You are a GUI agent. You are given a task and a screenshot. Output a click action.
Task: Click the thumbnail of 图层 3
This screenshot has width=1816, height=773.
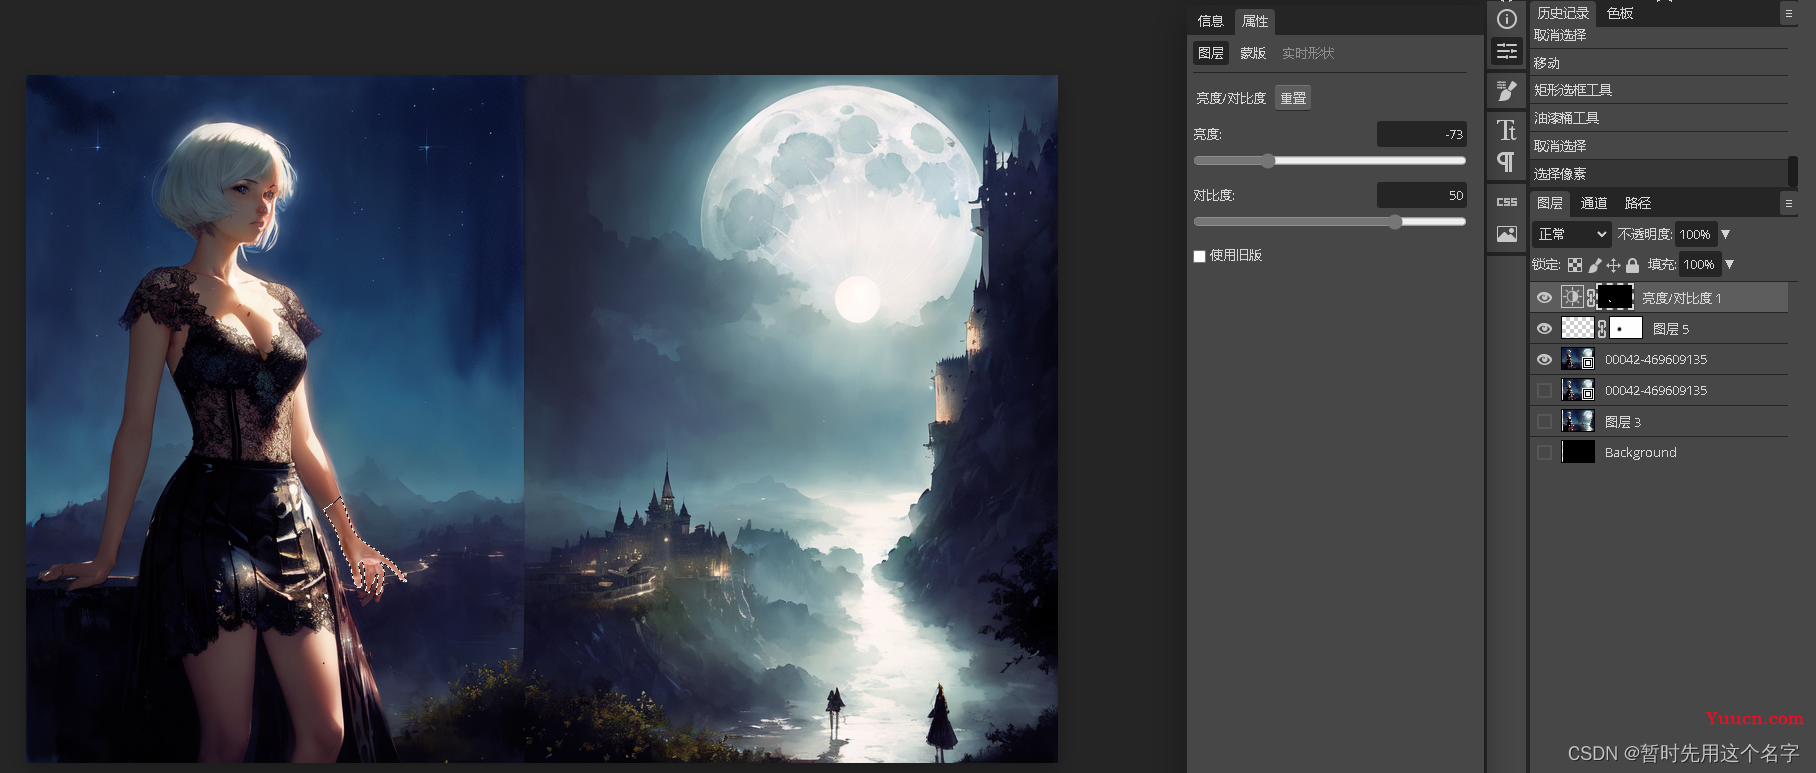[1578, 421]
